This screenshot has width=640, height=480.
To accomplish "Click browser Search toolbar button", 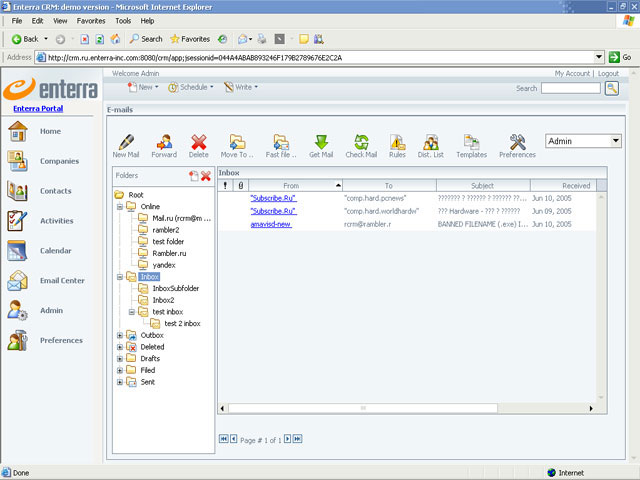I will [x=146, y=39].
